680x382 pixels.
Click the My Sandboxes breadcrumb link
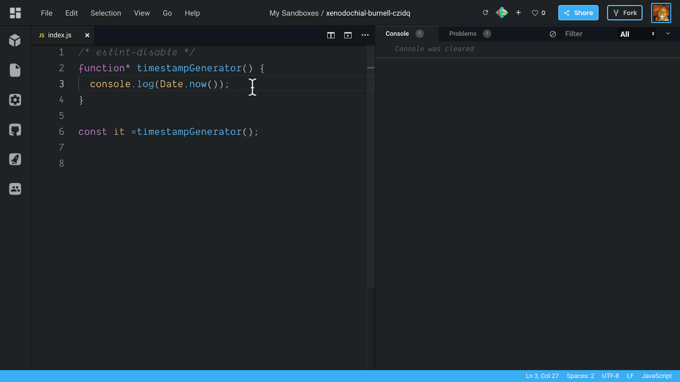pyautogui.click(x=294, y=13)
